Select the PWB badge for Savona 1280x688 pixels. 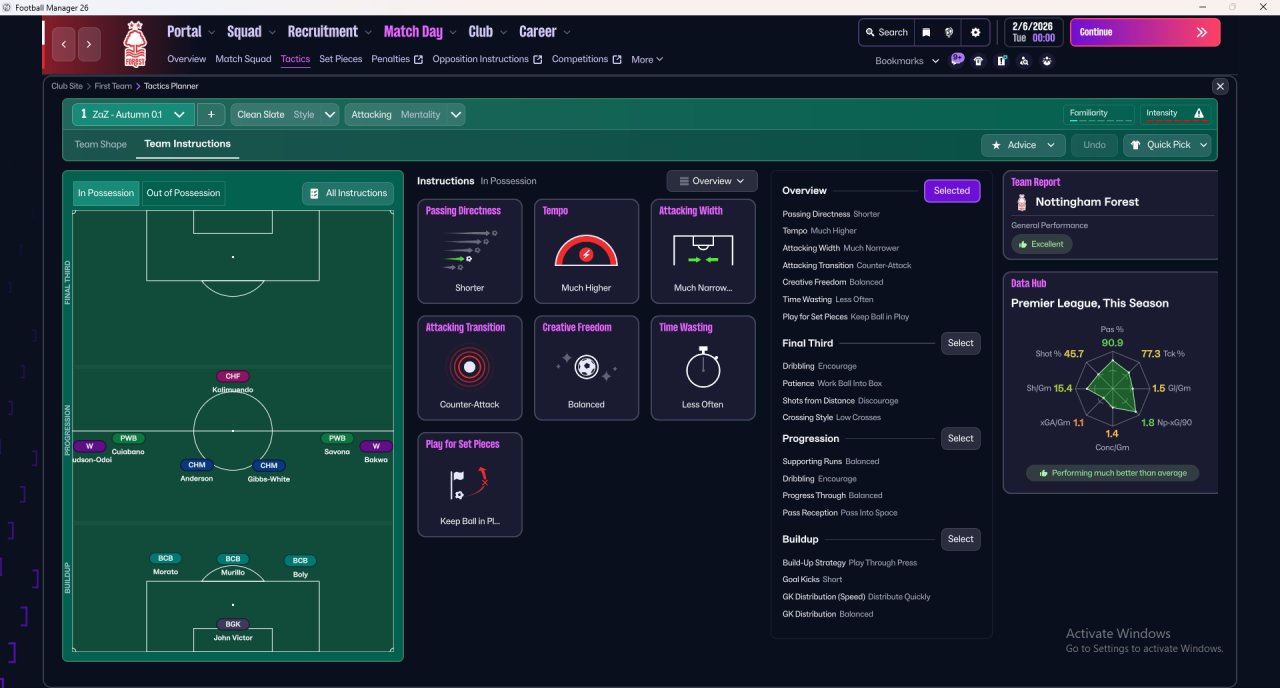(x=337, y=438)
